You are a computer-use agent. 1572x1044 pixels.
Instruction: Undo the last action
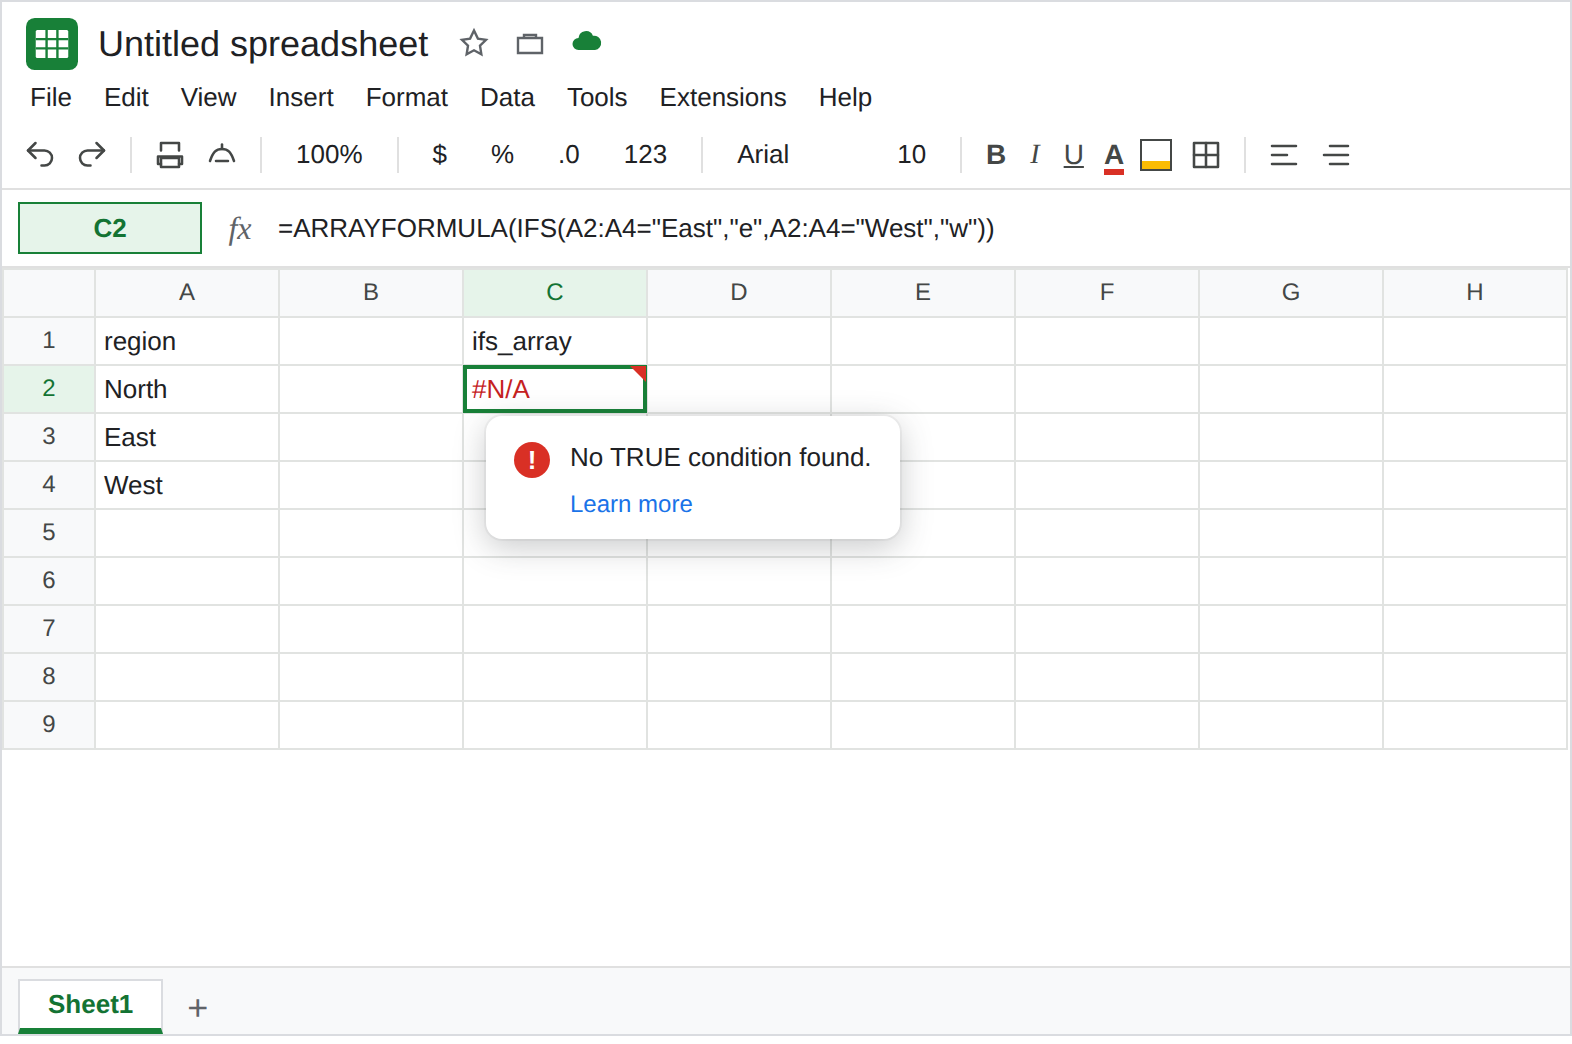coord(40,155)
